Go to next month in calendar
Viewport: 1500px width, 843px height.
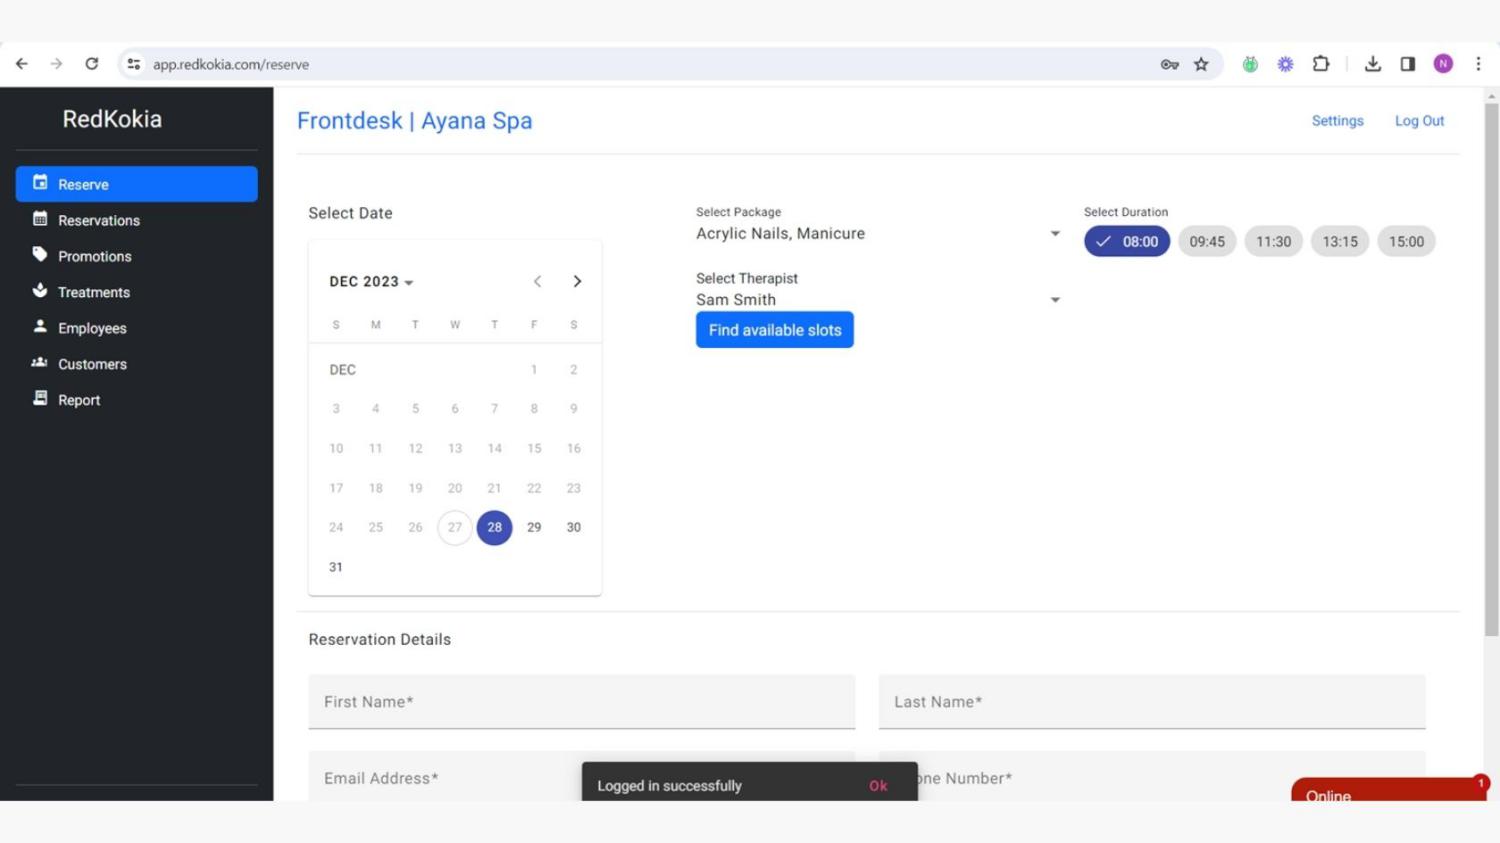point(577,282)
